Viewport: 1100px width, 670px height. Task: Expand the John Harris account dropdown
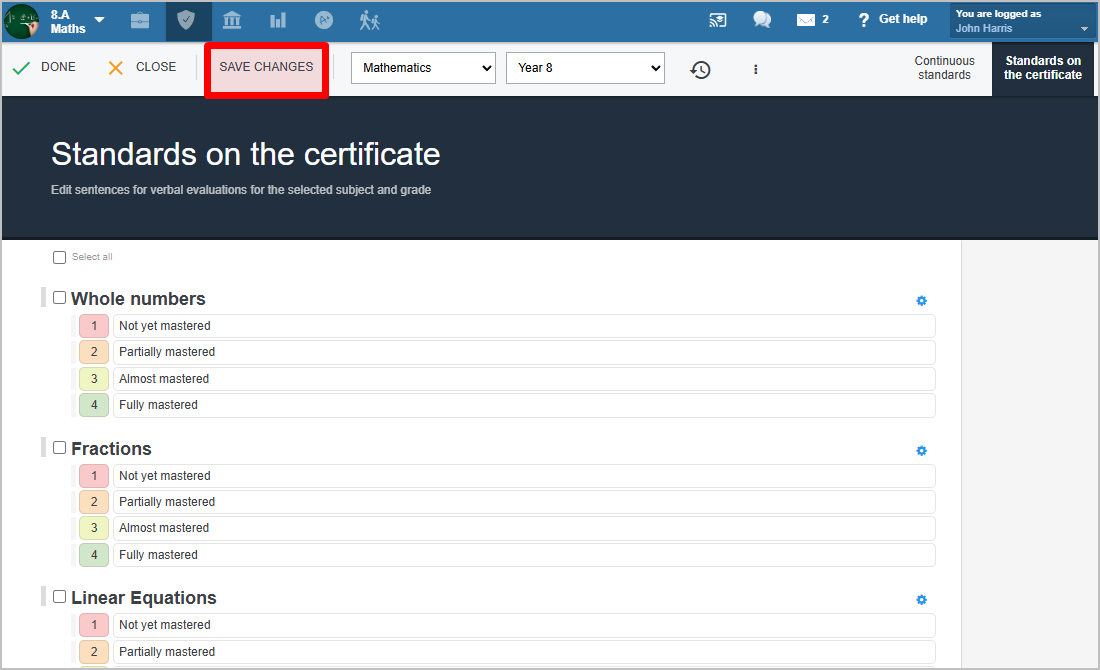pos(1021,21)
